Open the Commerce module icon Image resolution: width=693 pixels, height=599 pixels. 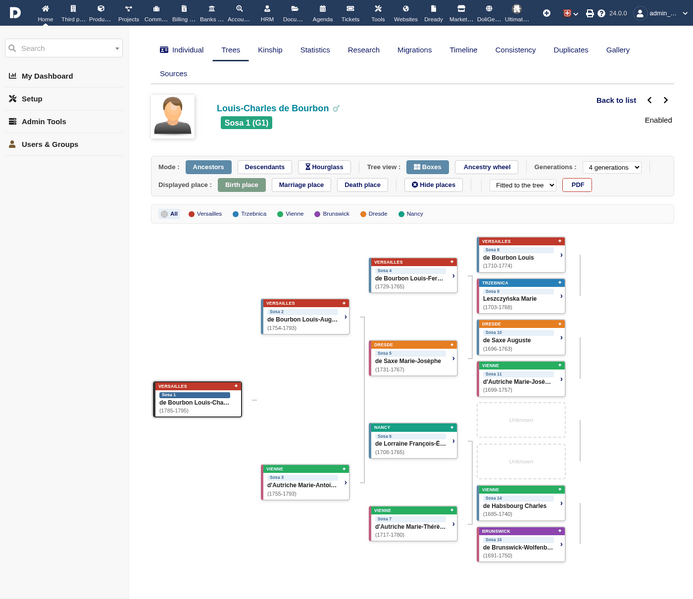tap(156, 8)
